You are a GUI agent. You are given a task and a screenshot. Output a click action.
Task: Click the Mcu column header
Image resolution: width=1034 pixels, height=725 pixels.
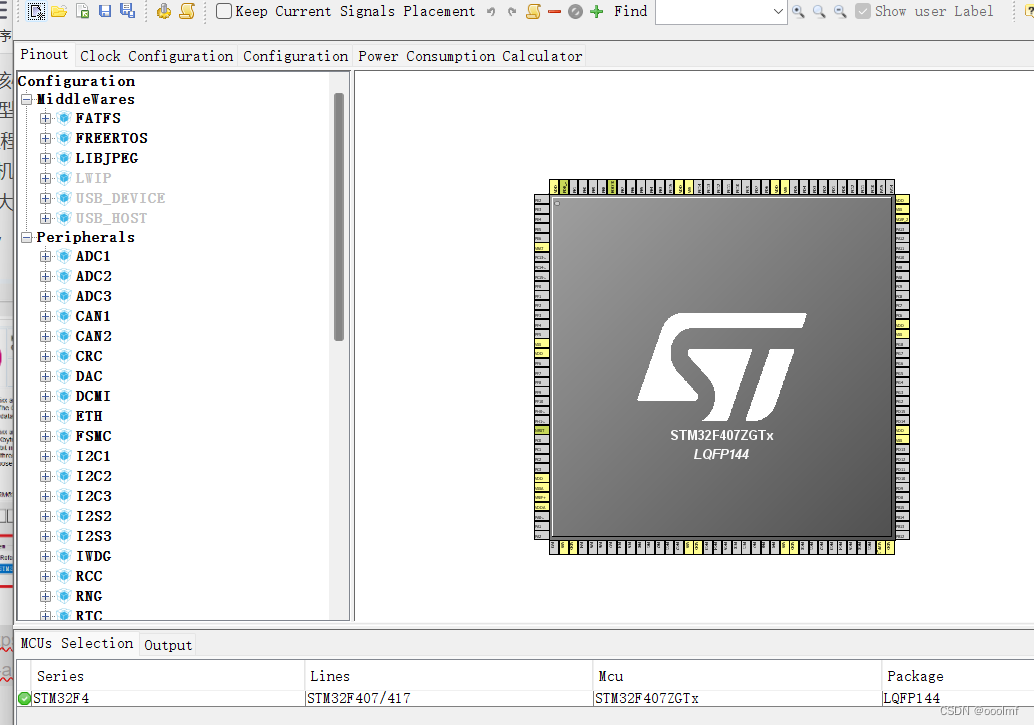click(737, 676)
